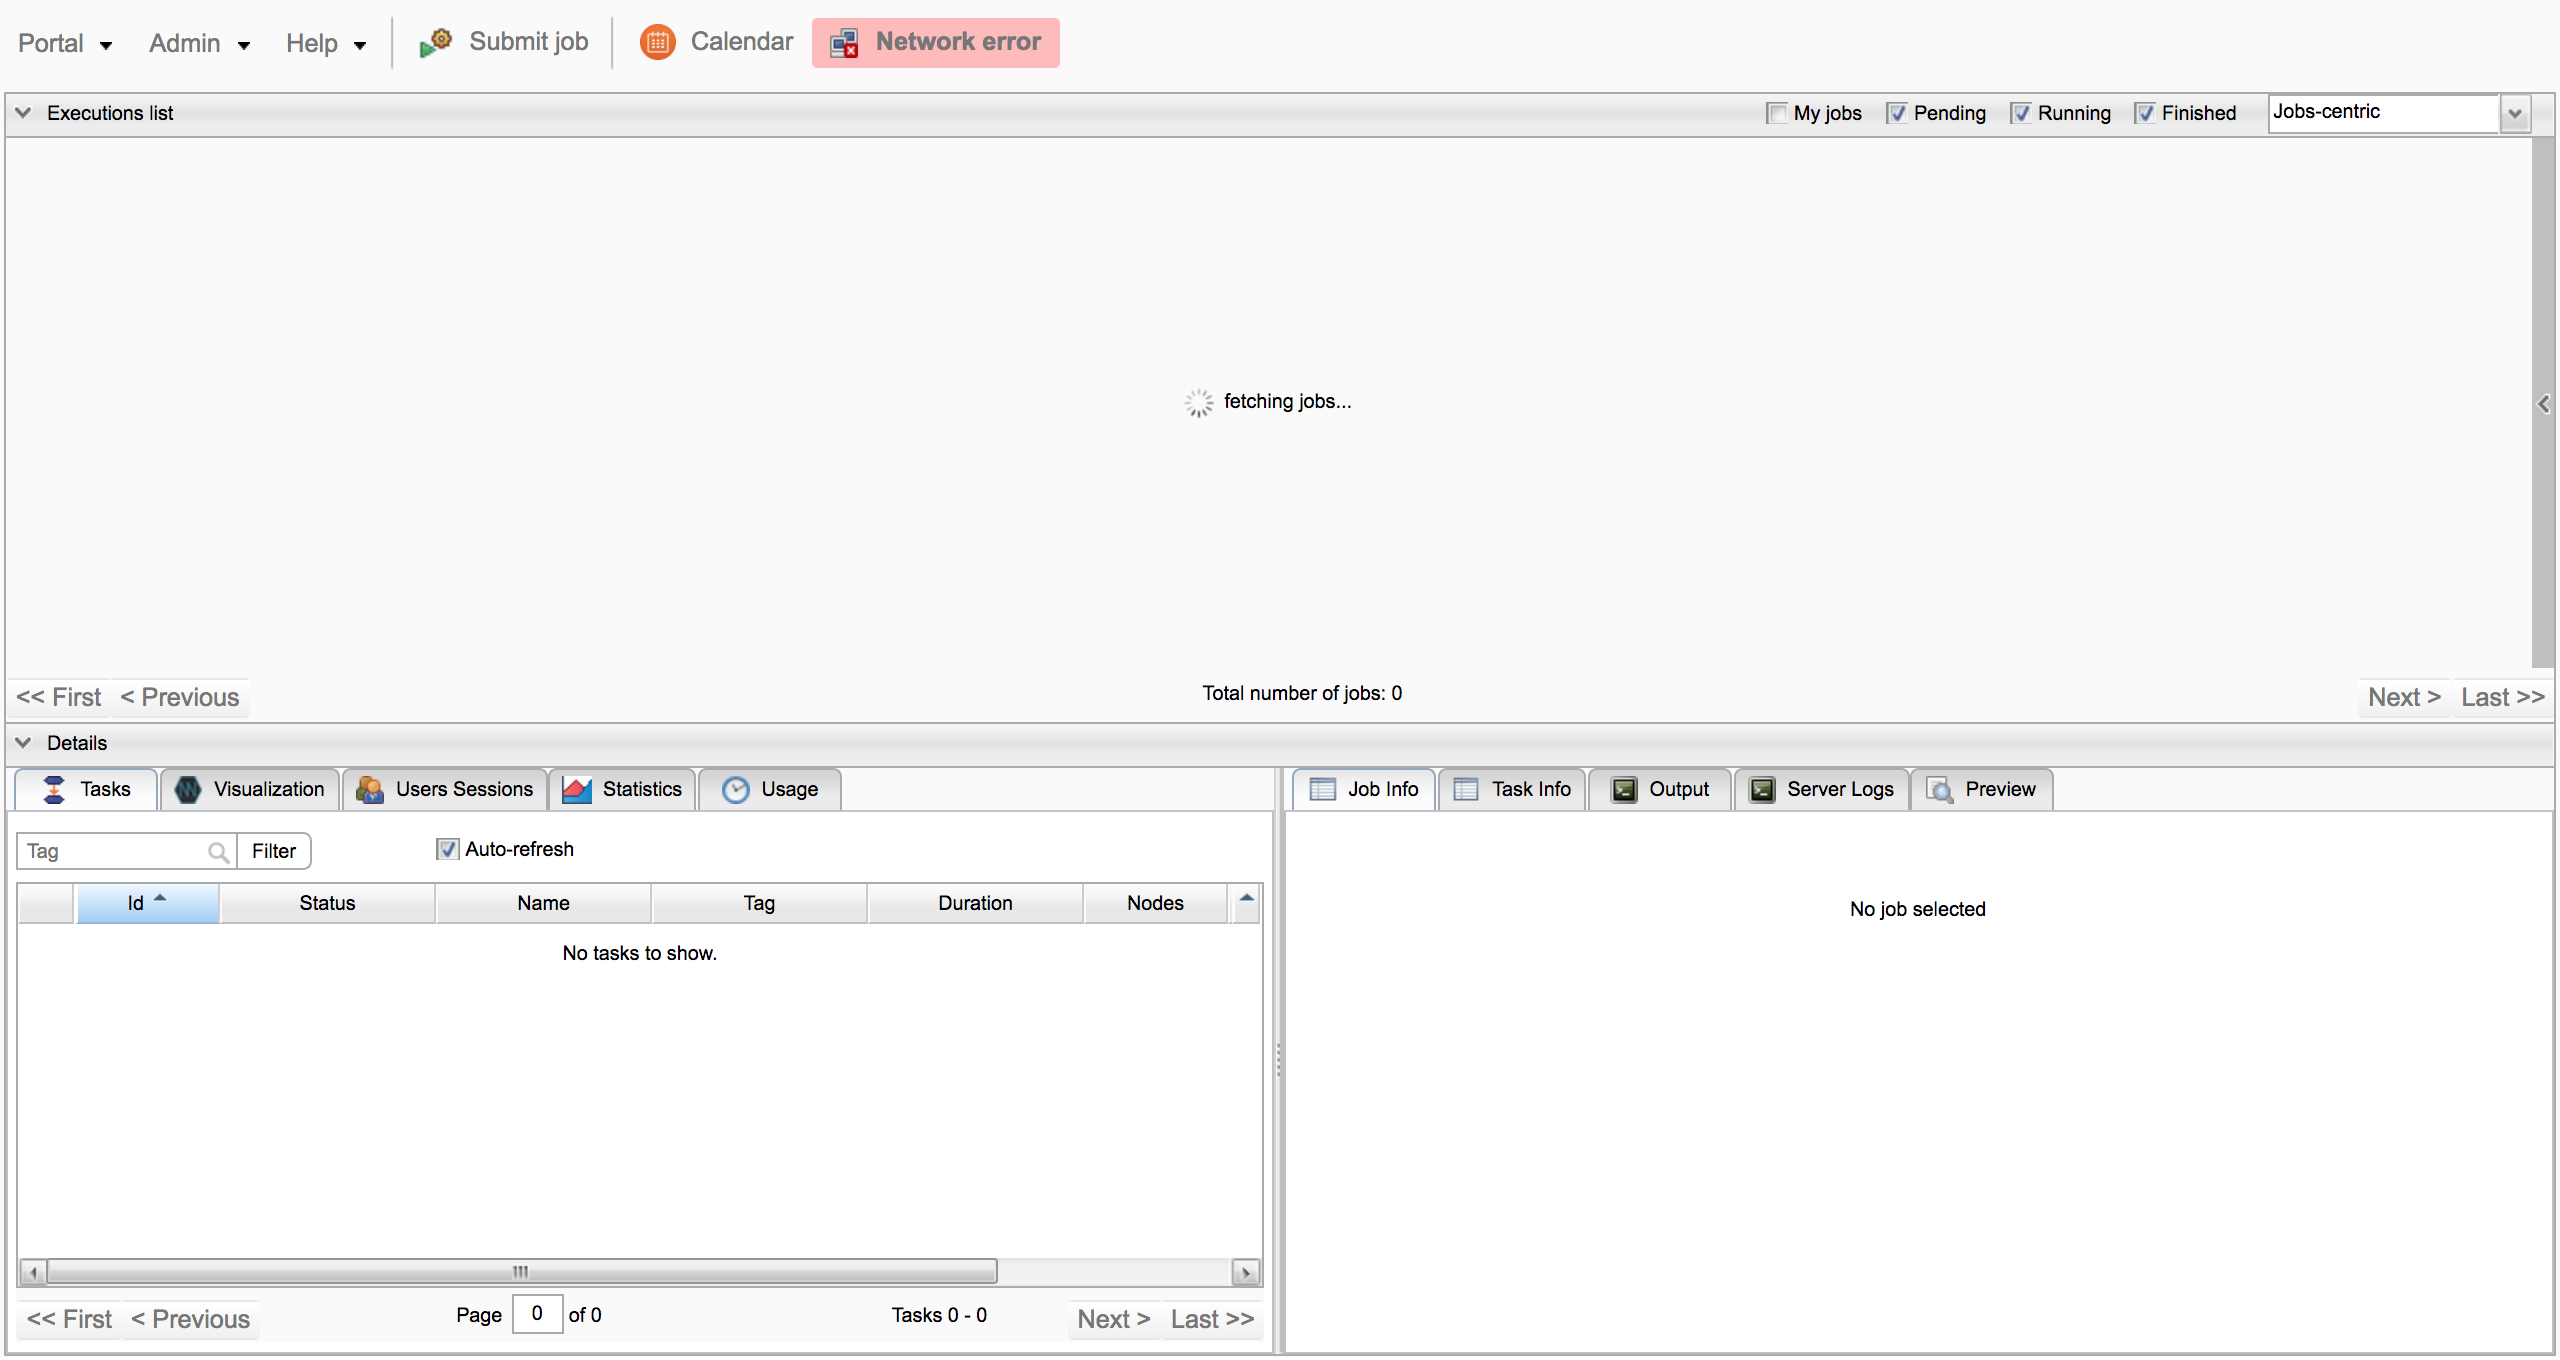Enable the My jobs checkbox
The height and width of the screenshot is (1360, 2560).
coord(1776,113)
